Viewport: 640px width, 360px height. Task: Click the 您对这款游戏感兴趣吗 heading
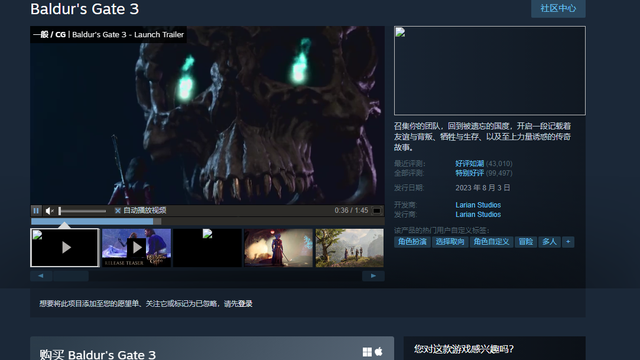click(x=464, y=349)
